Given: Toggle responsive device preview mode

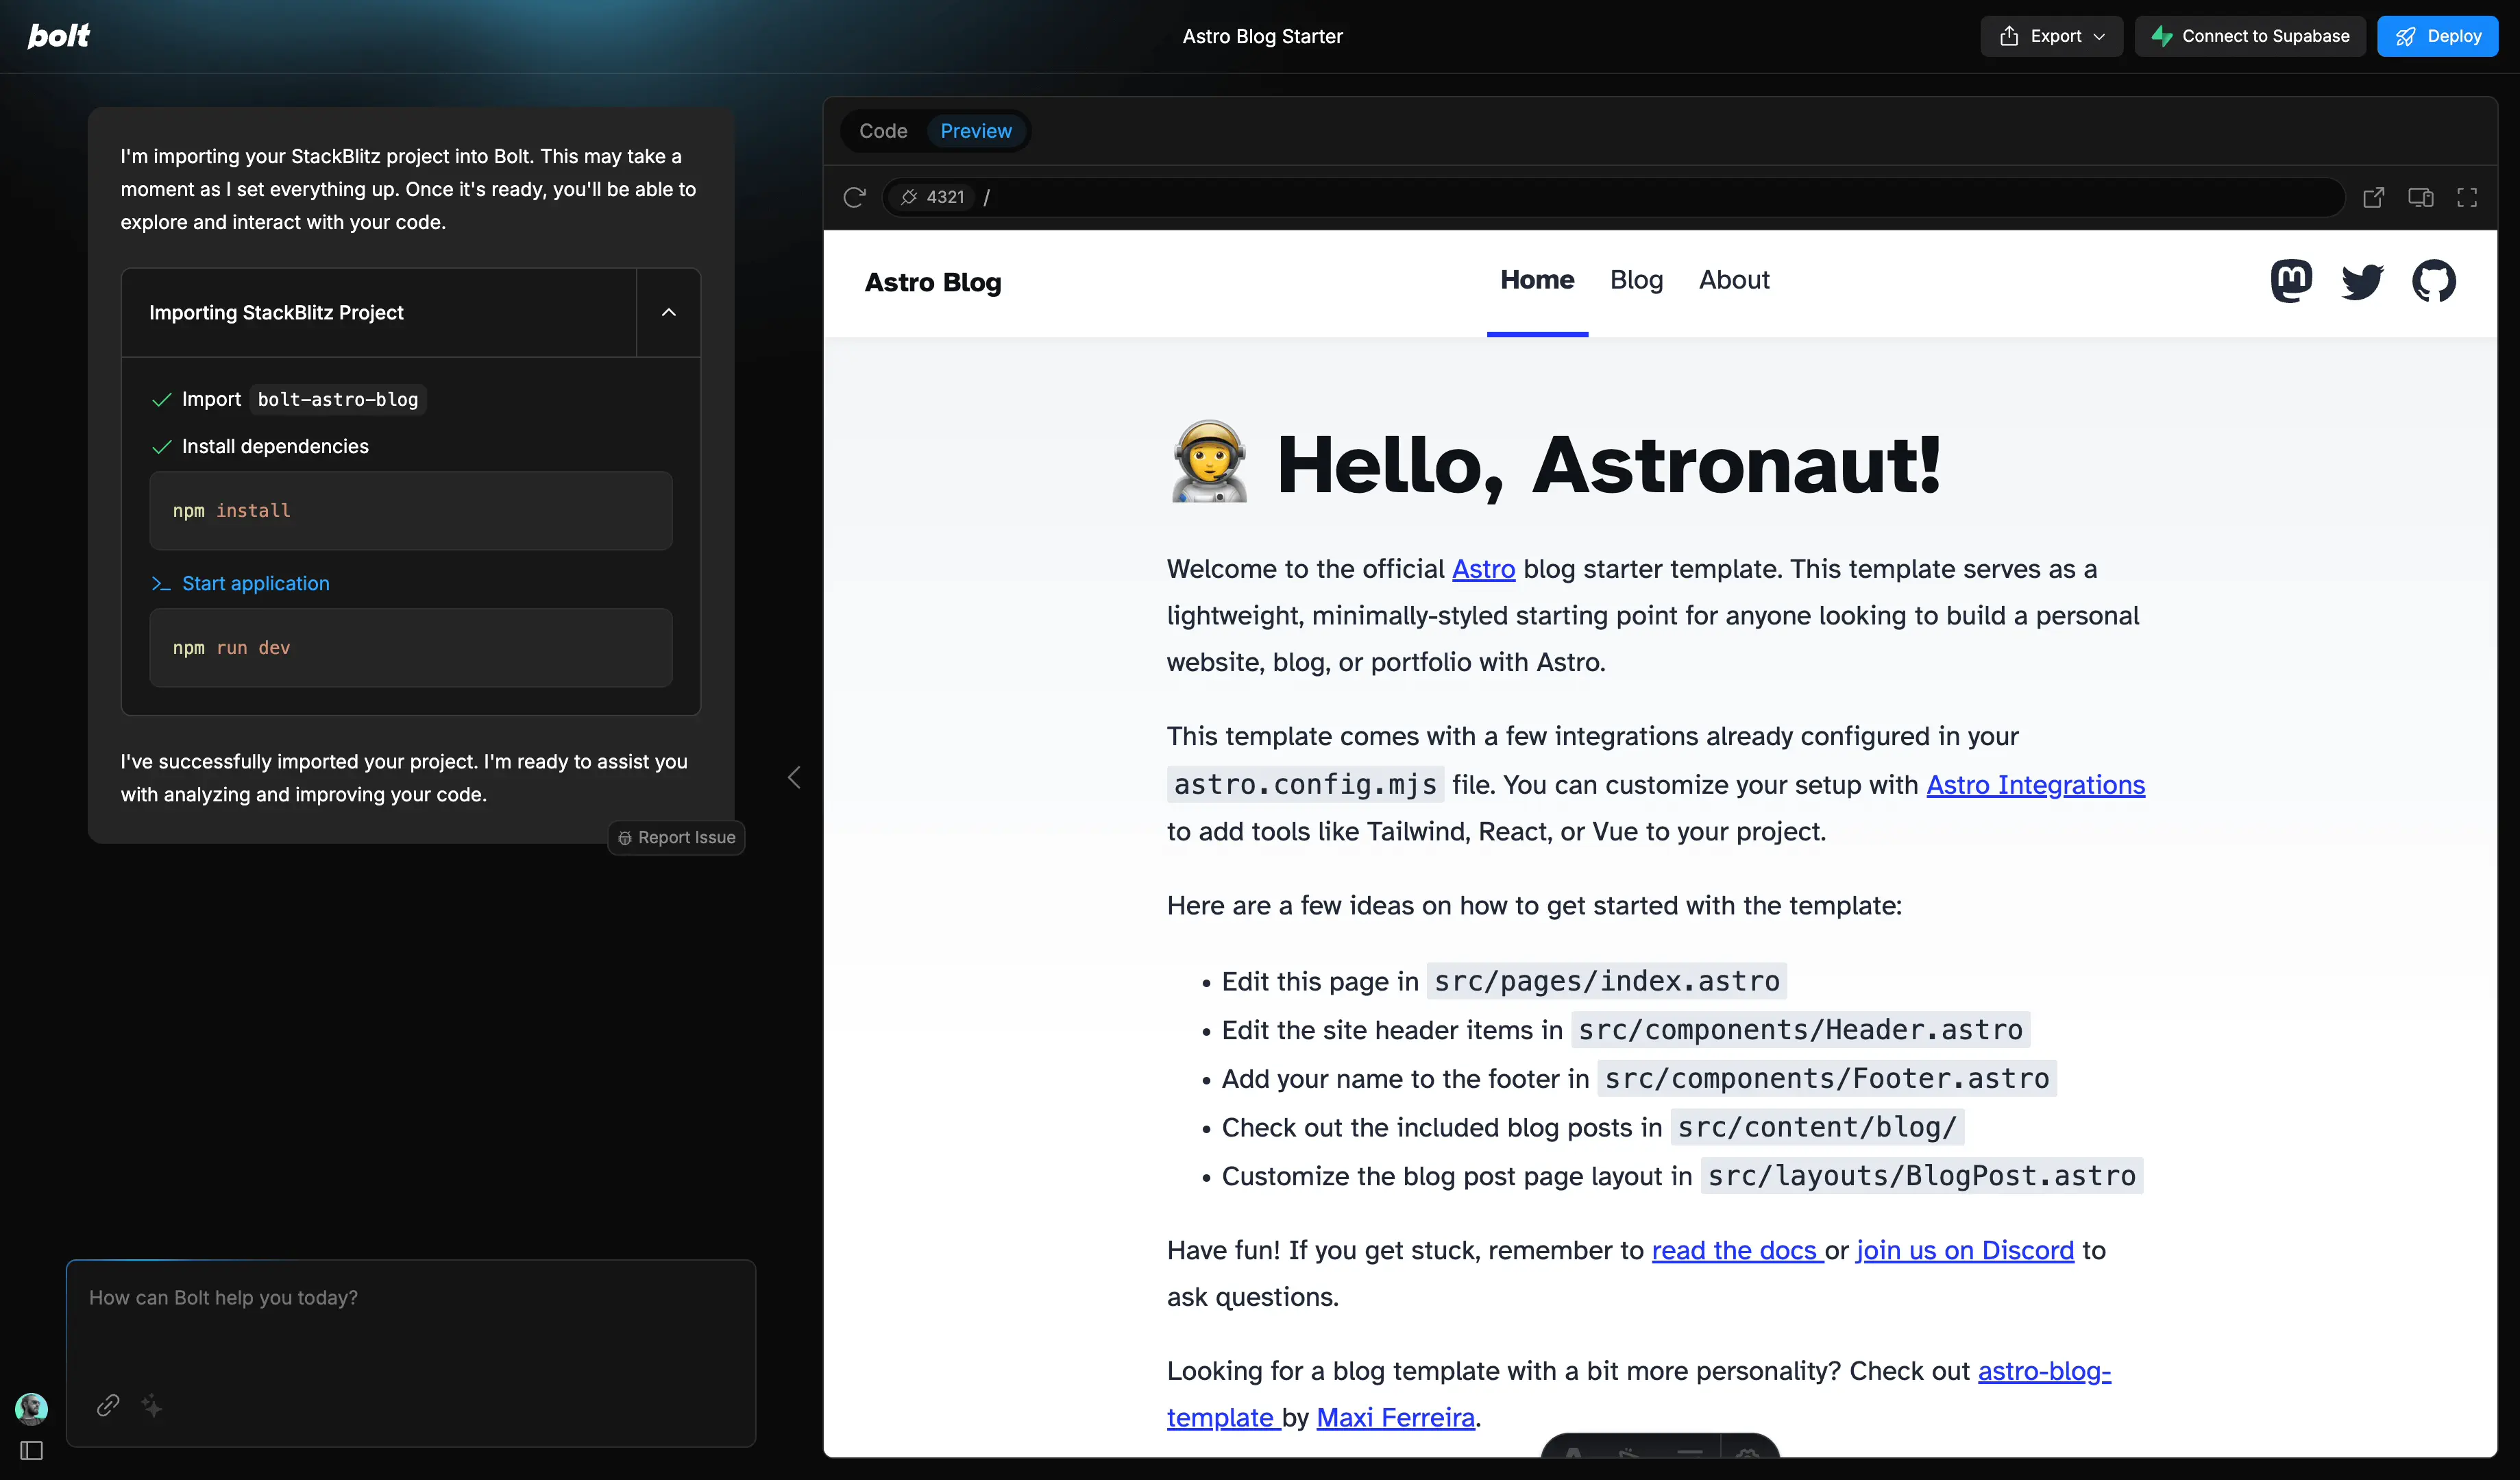Looking at the screenshot, I should (2421, 197).
